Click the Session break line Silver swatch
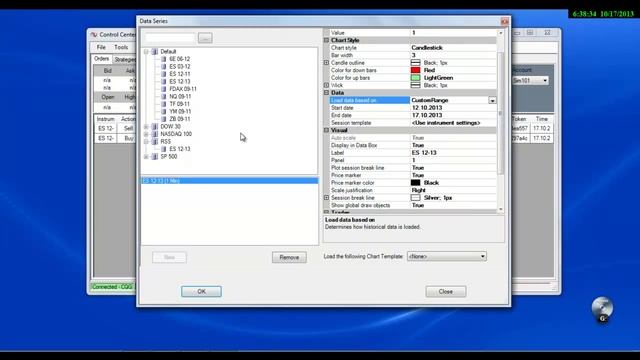640x360 pixels. click(x=416, y=198)
